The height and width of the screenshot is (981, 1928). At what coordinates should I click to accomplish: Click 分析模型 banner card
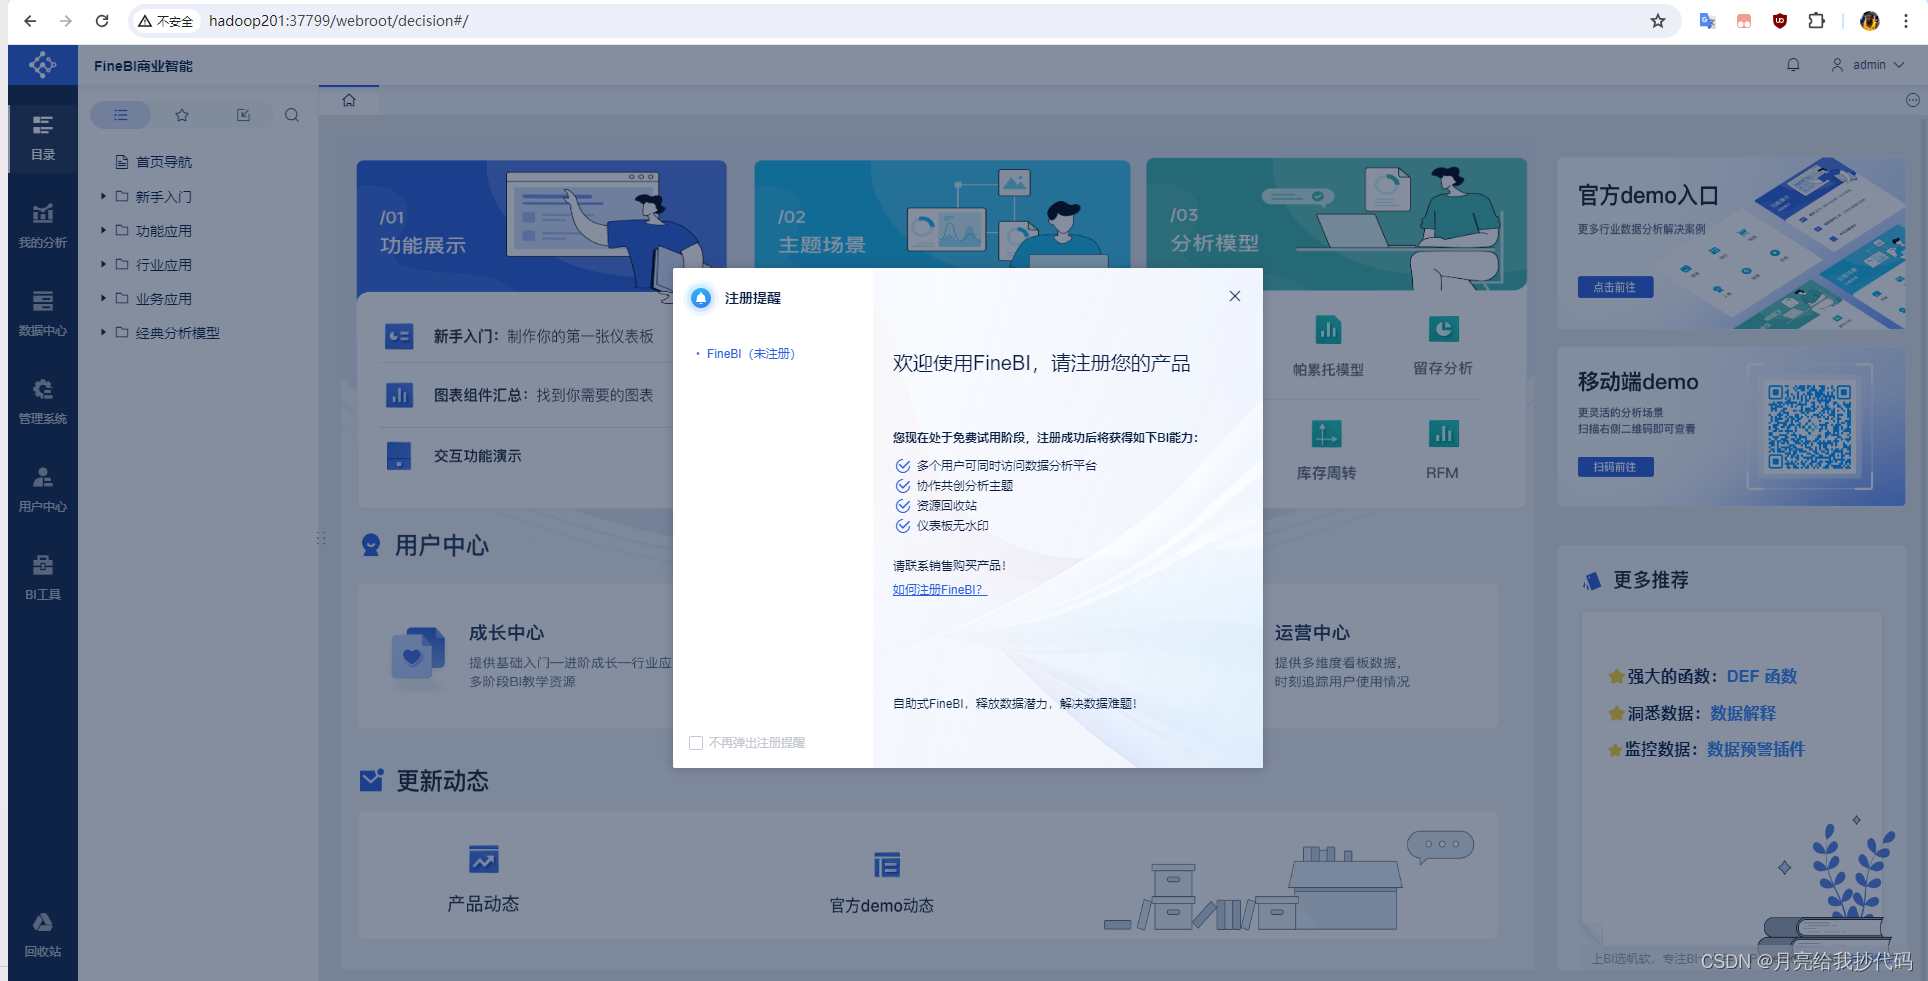(x=1336, y=224)
